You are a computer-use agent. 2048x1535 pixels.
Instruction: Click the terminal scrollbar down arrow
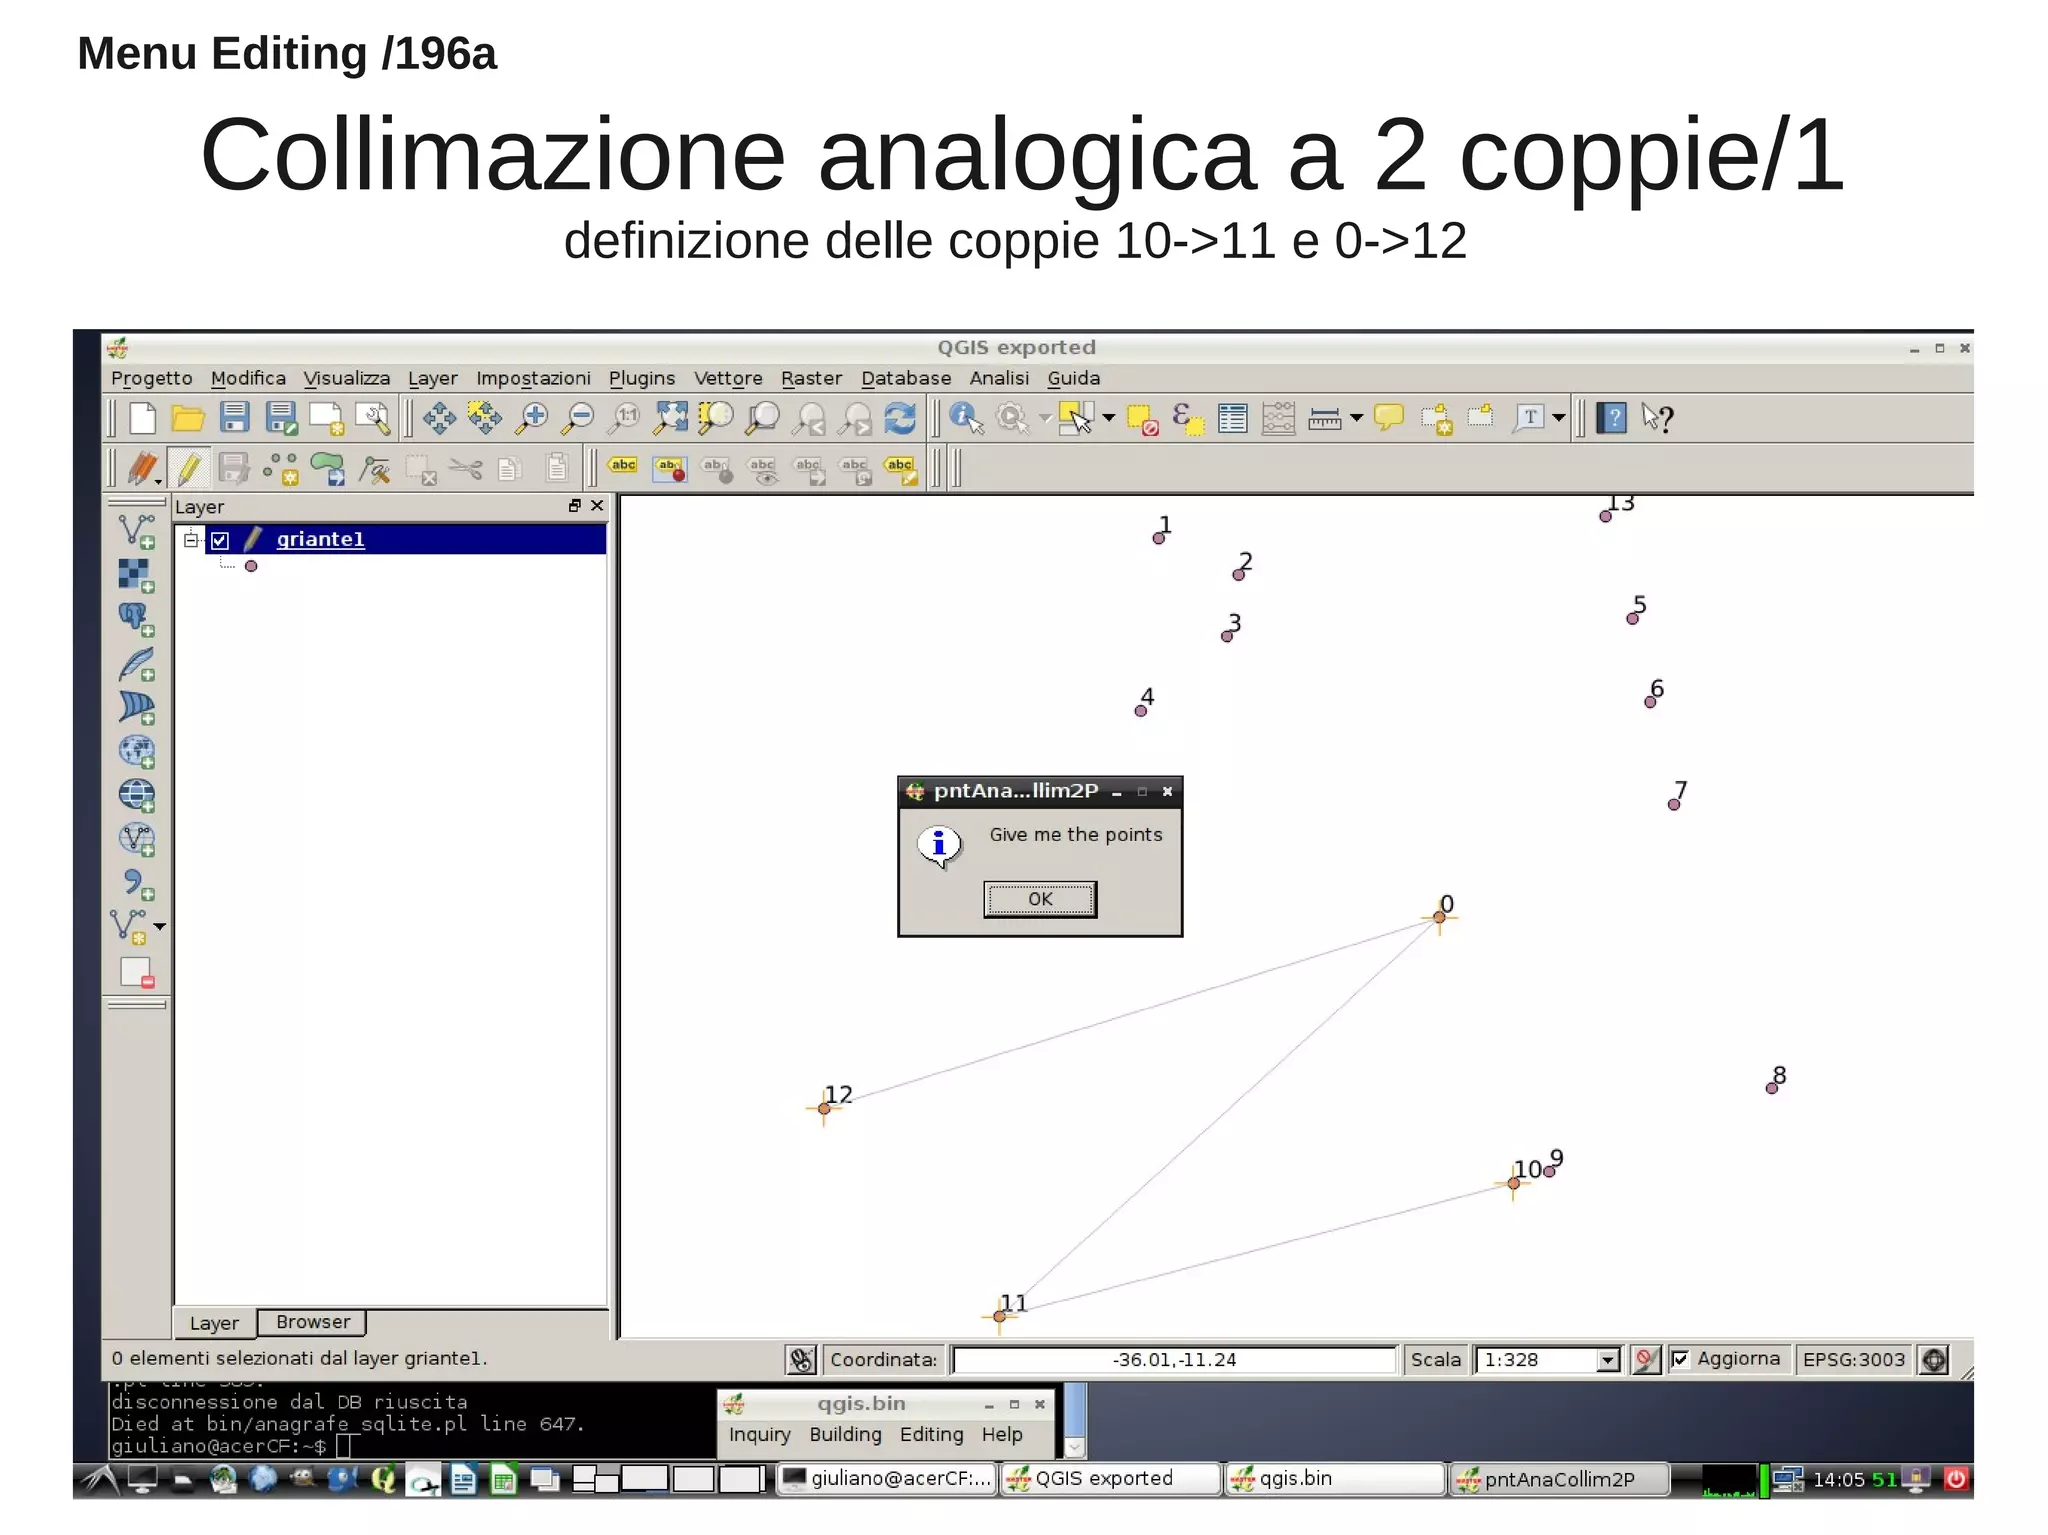point(1075,1447)
